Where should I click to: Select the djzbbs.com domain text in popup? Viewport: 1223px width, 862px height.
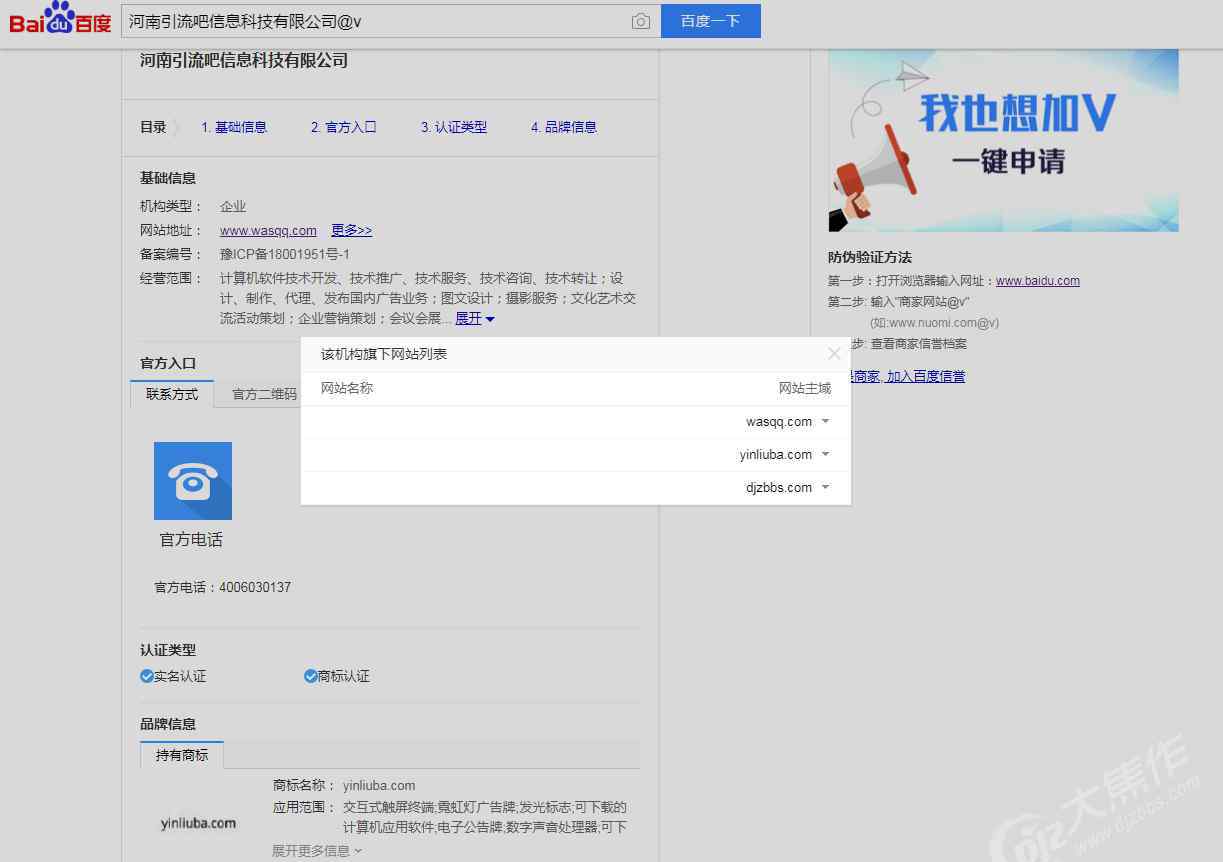coord(779,487)
